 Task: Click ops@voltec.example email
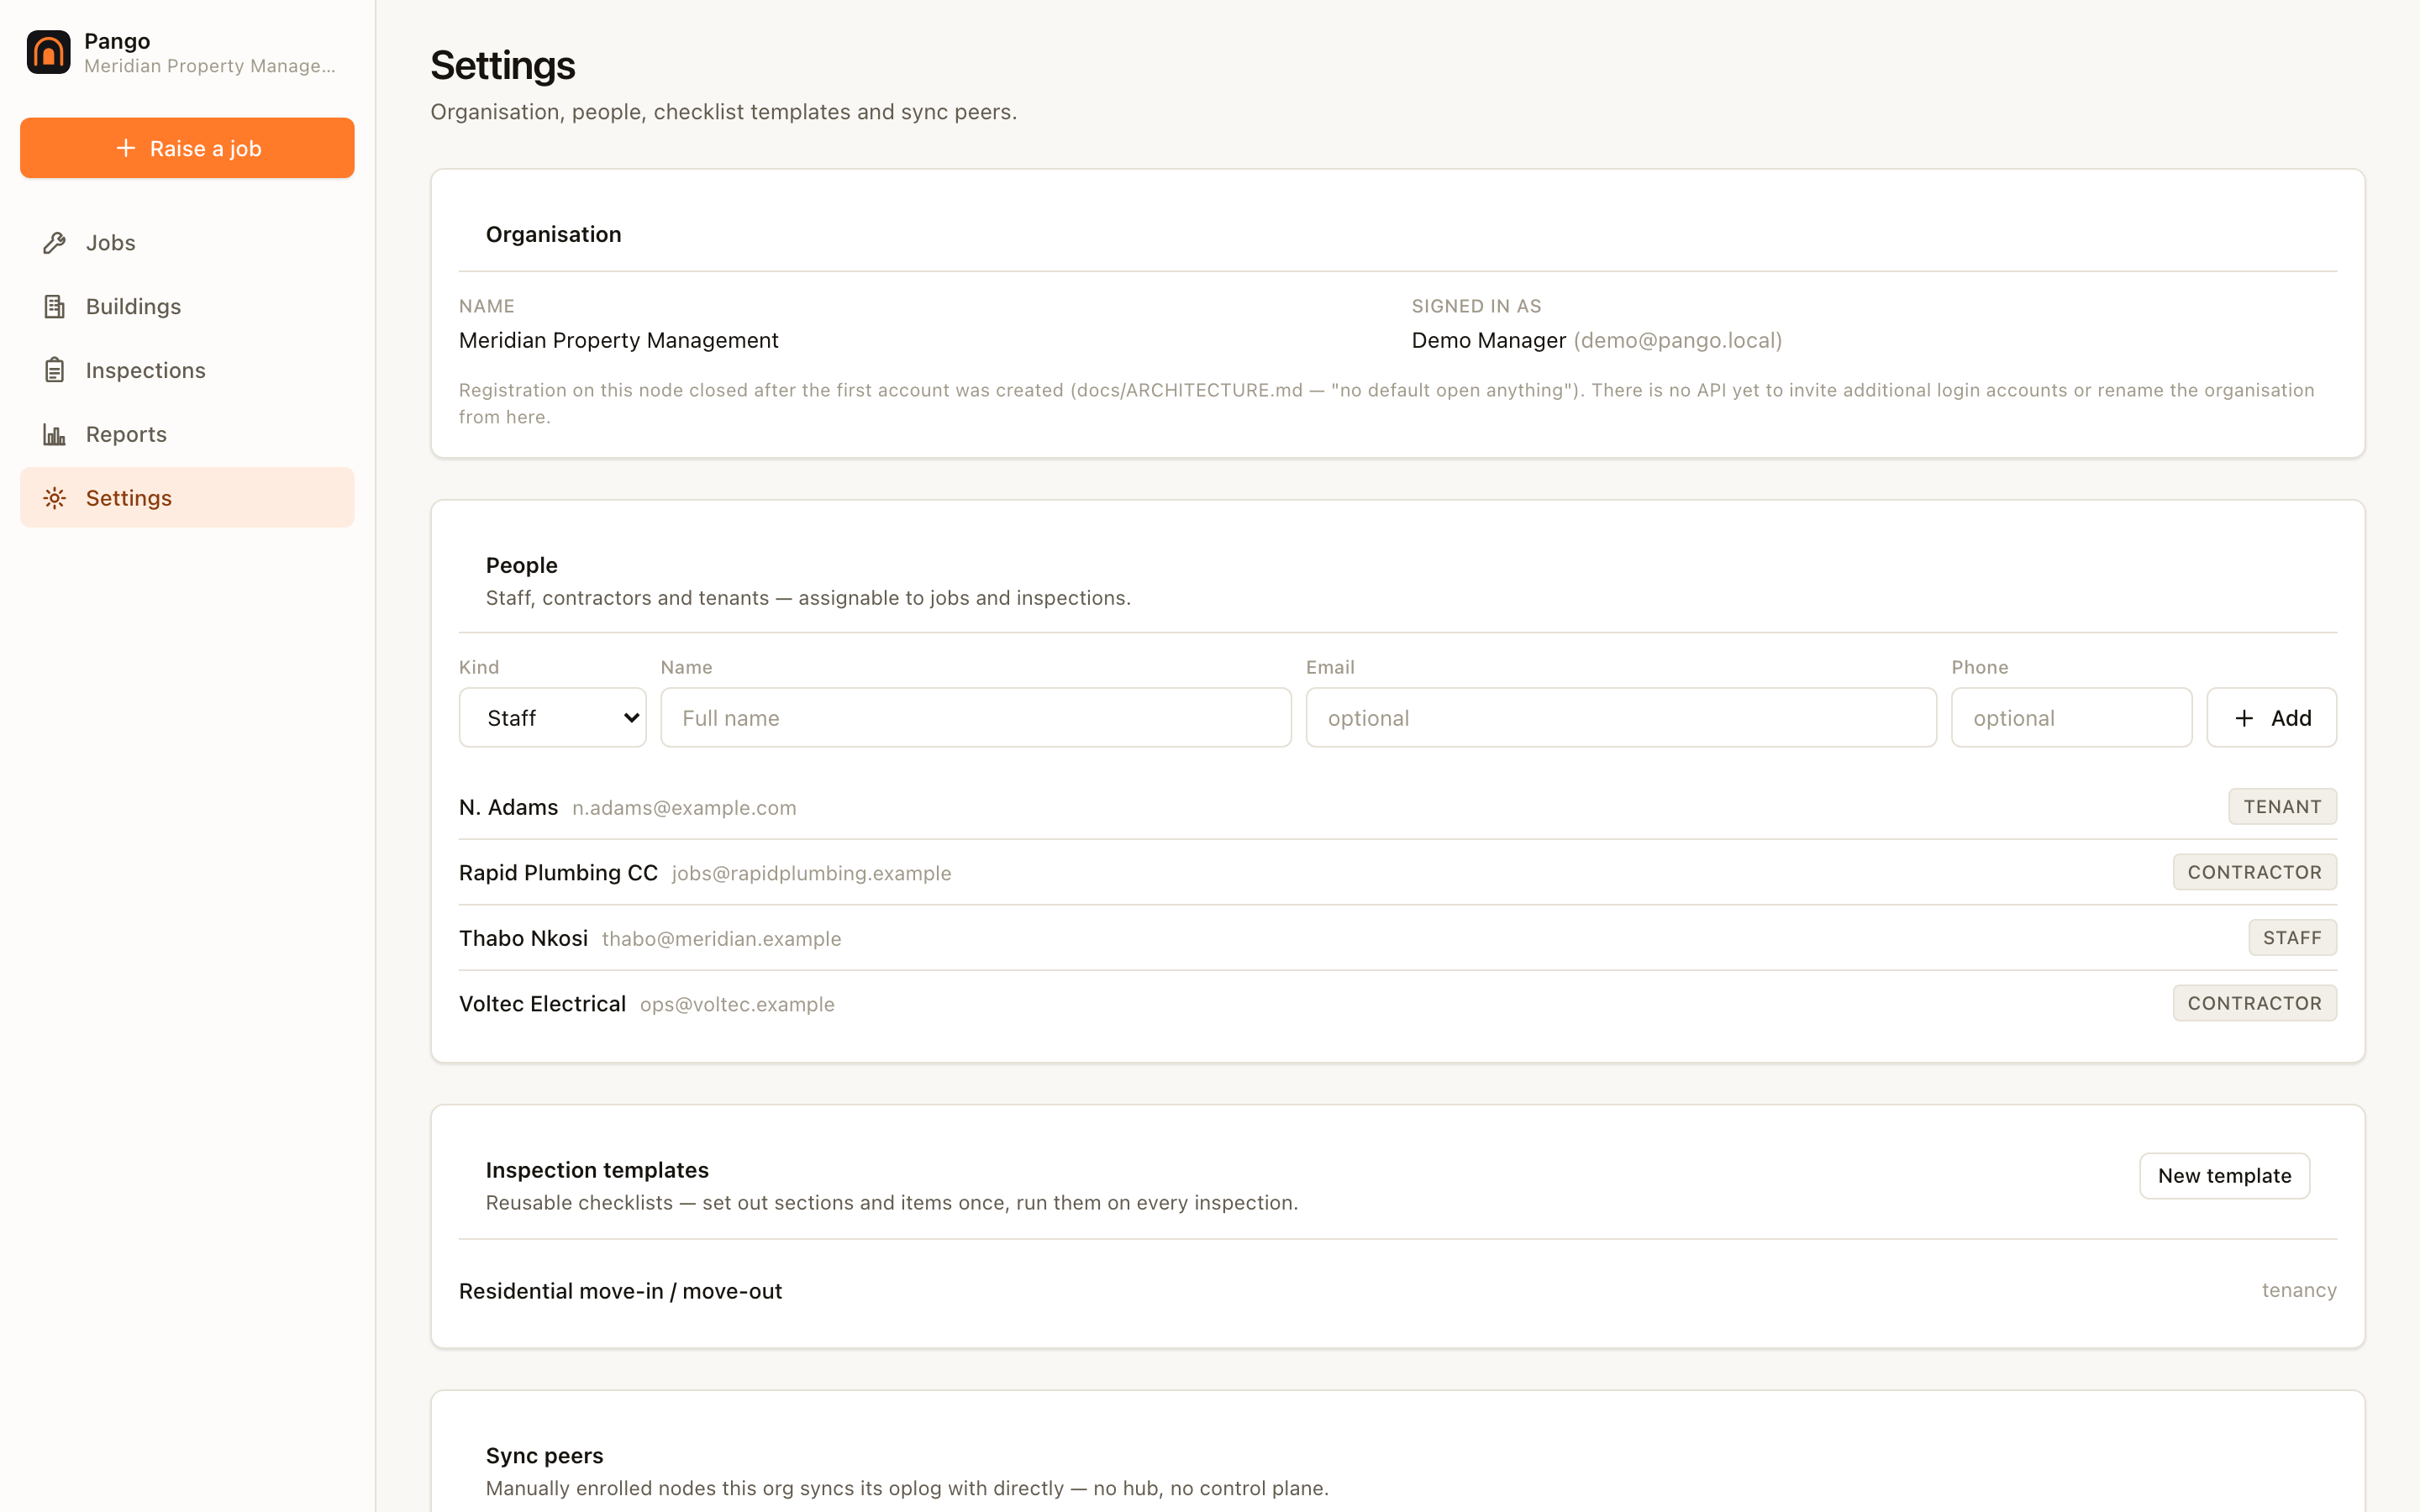737,1005
